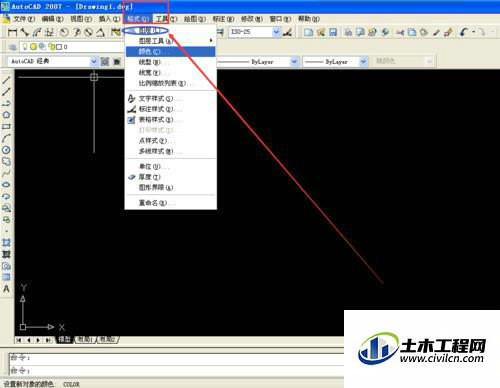Select the Rectangle draw tool
The height and width of the screenshot is (388, 500).
[x=6, y=126]
